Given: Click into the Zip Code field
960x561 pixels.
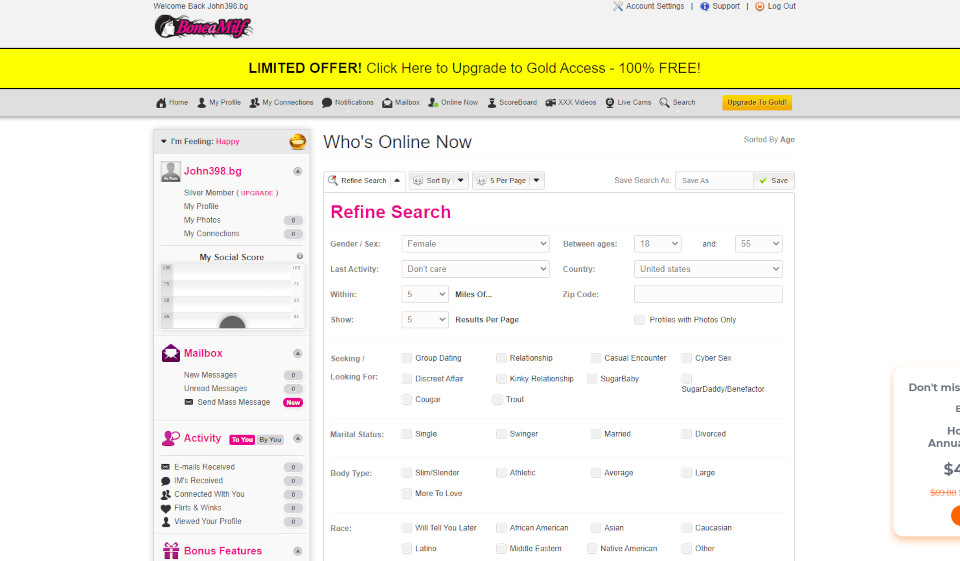Looking at the screenshot, I should [x=708, y=295].
